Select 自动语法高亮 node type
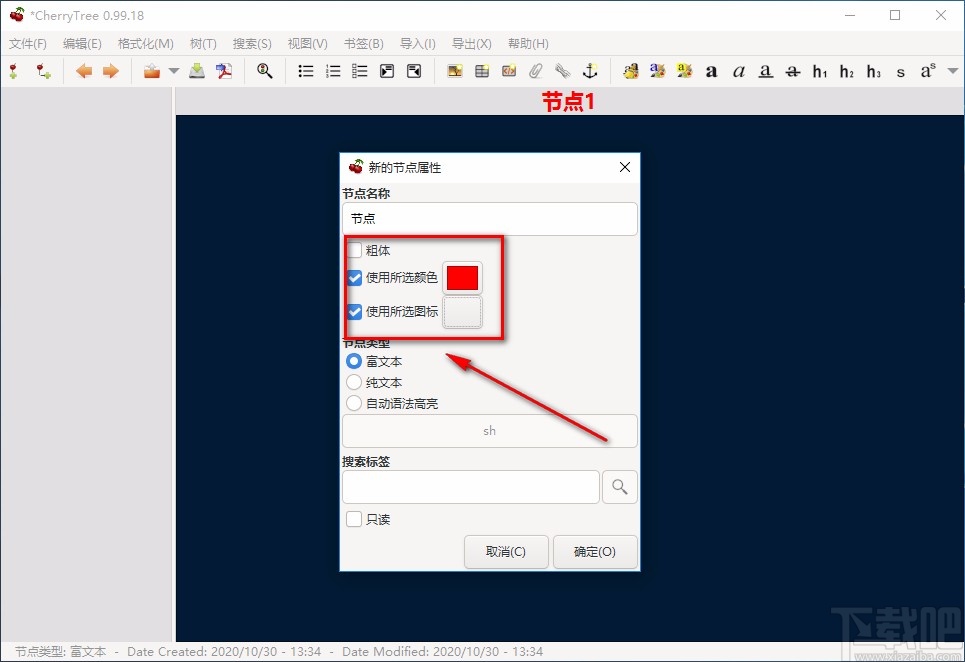965x662 pixels. (x=354, y=403)
